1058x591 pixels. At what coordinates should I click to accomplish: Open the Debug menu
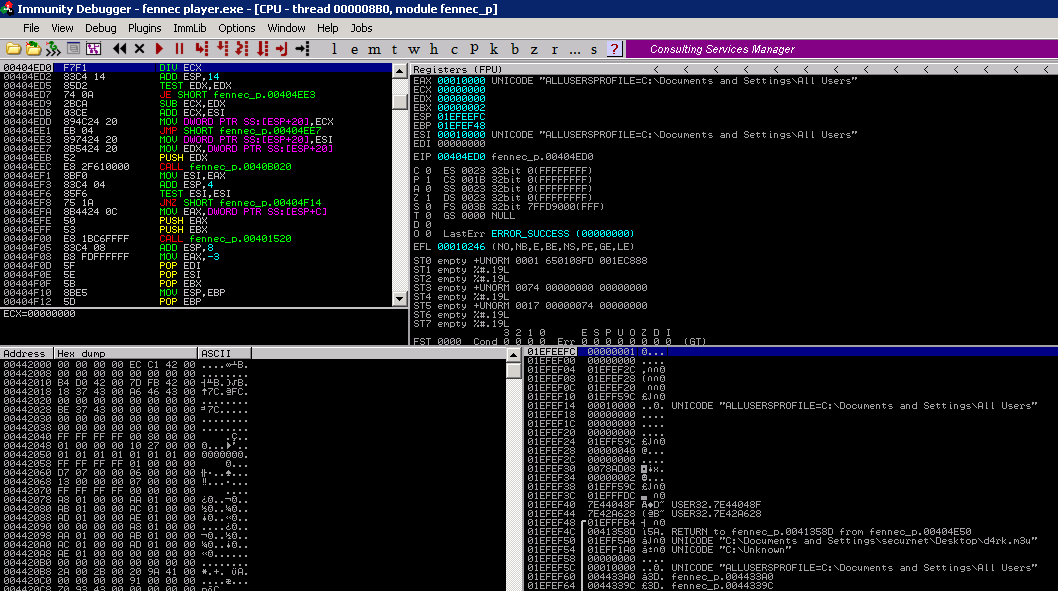pos(101,28)
